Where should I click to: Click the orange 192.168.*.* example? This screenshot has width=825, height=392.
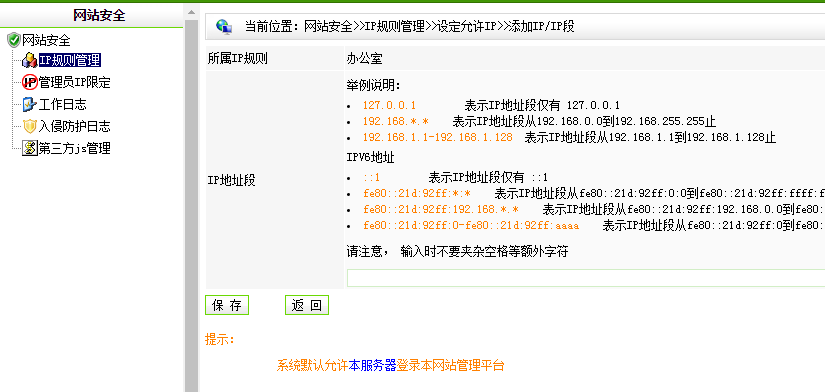pos(396,122)
